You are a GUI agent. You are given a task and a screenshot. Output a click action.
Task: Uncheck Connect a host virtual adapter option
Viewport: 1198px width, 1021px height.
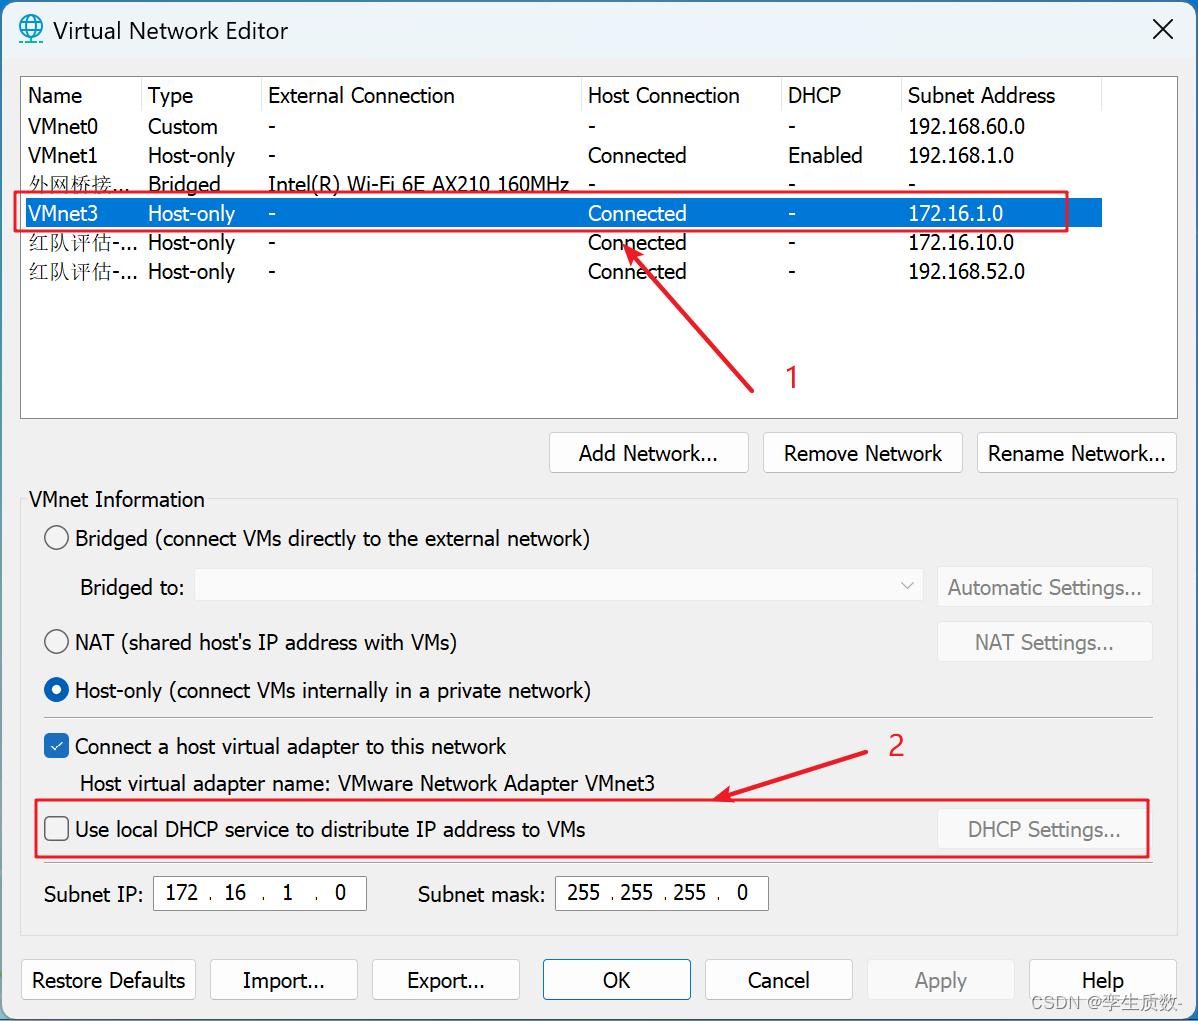(56, 746)
